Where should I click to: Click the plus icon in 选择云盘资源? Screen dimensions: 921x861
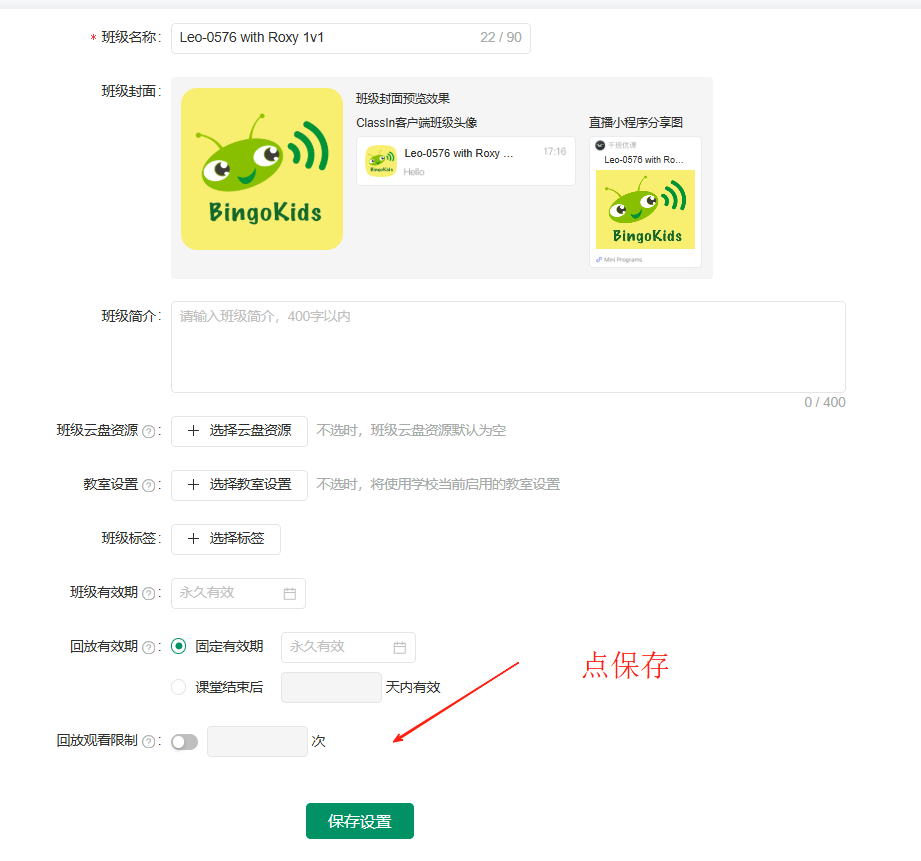(193, 431)
